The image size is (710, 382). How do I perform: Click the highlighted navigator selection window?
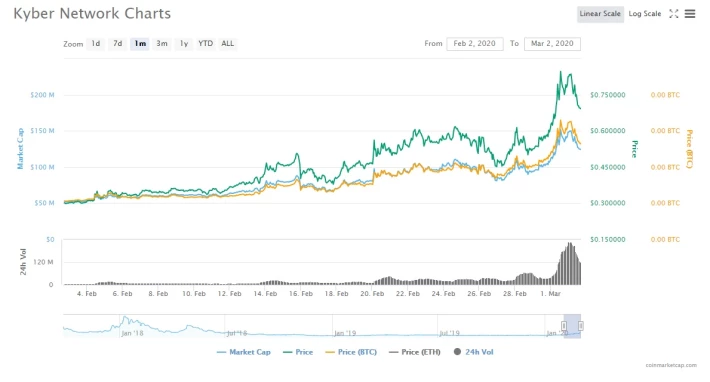(572, 326)
